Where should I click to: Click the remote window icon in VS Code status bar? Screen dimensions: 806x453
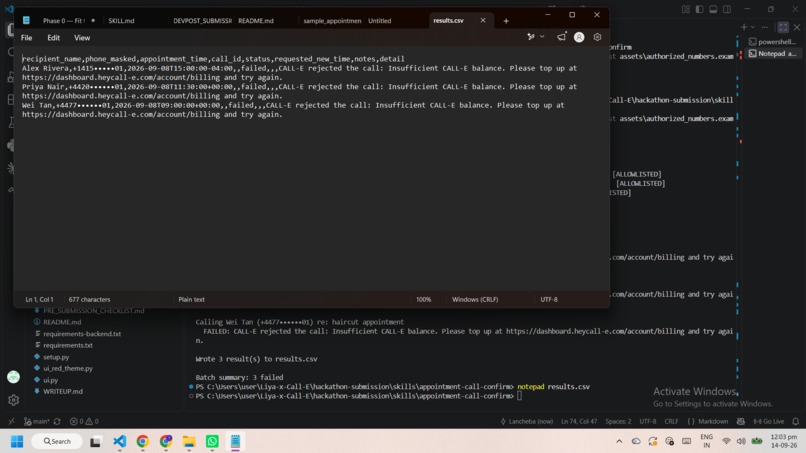click(11, 421)
